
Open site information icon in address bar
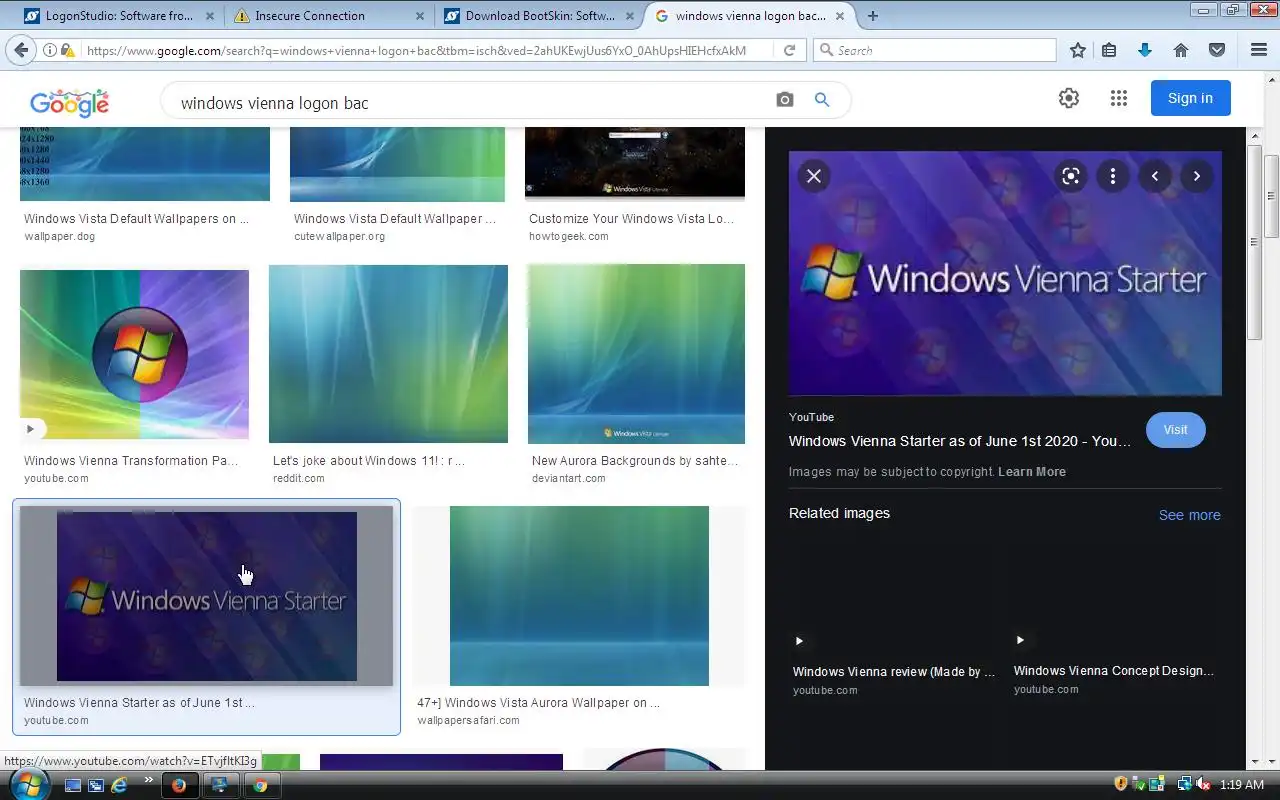point(49,50)
